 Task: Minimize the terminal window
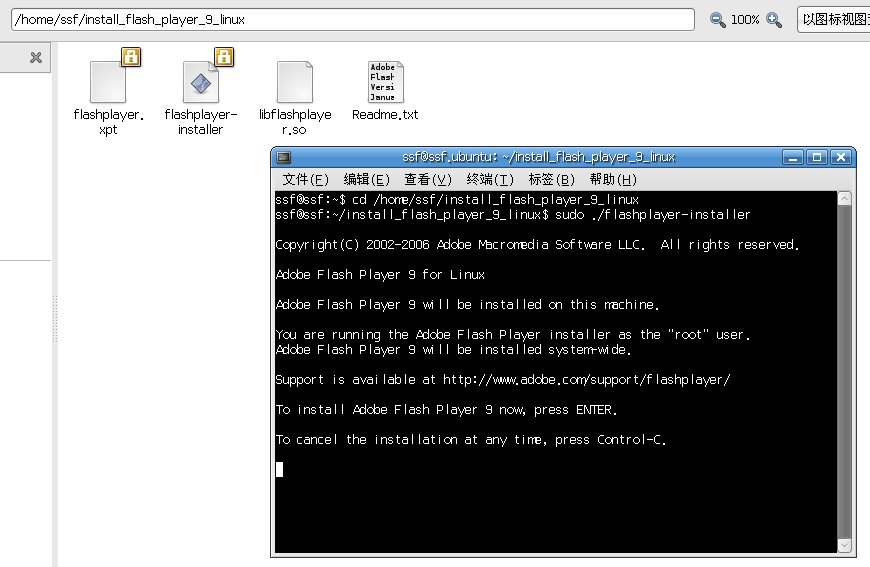click(793, 157)
